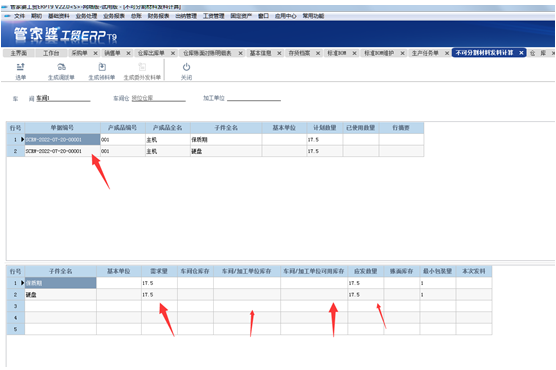Switch to the 基本信息 tab

click(x=261, y=53)
